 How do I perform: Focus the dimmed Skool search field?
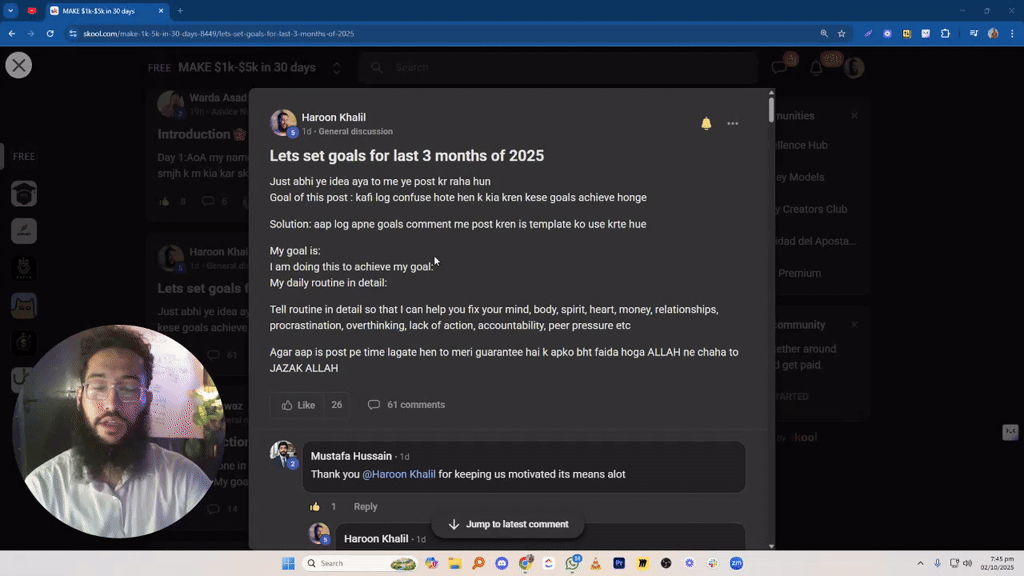pyautogui.click(x=558, y=67)
